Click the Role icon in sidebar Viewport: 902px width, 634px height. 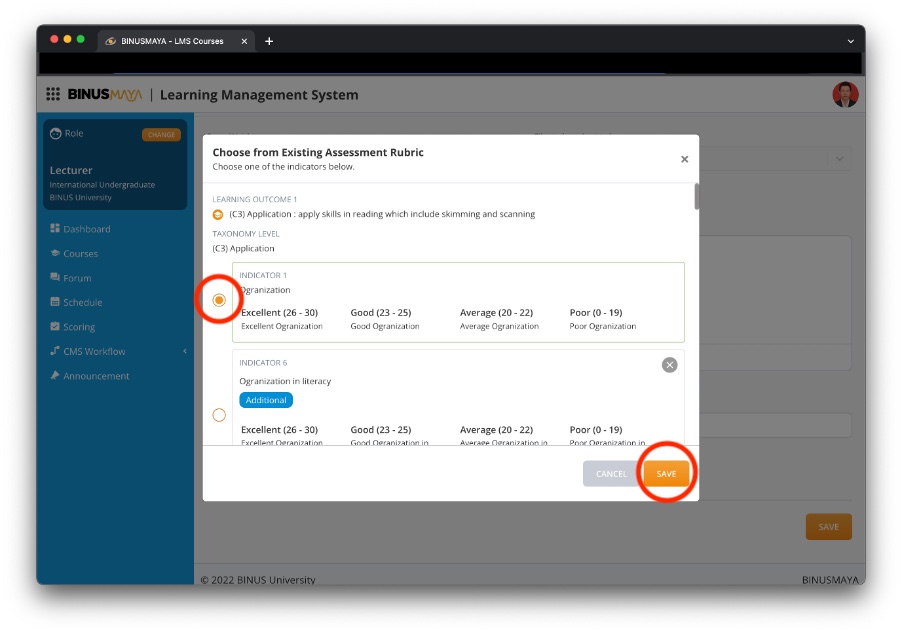pyautogui.click(x=55, y=133)
